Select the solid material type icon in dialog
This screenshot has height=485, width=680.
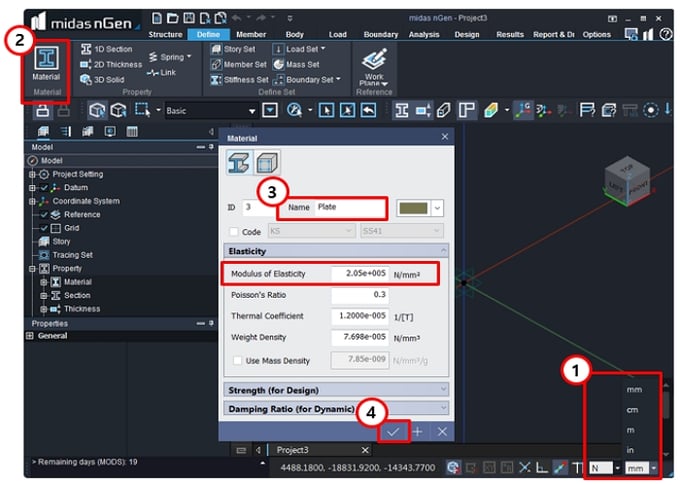pyautogui.click(x=267, y=163)
